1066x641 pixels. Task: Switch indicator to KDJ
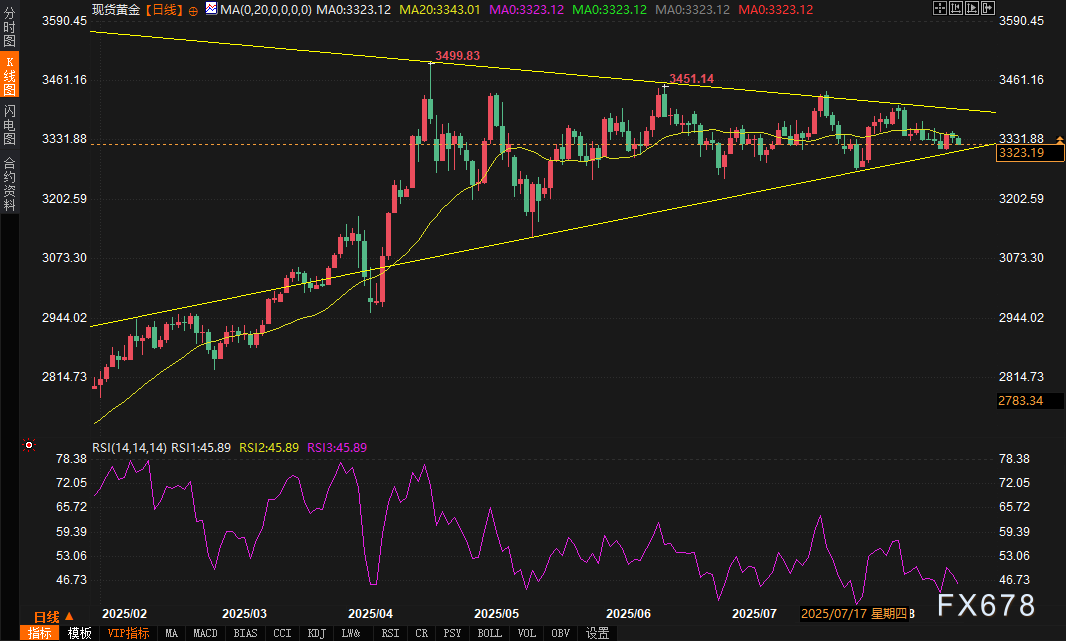[317, 633]
